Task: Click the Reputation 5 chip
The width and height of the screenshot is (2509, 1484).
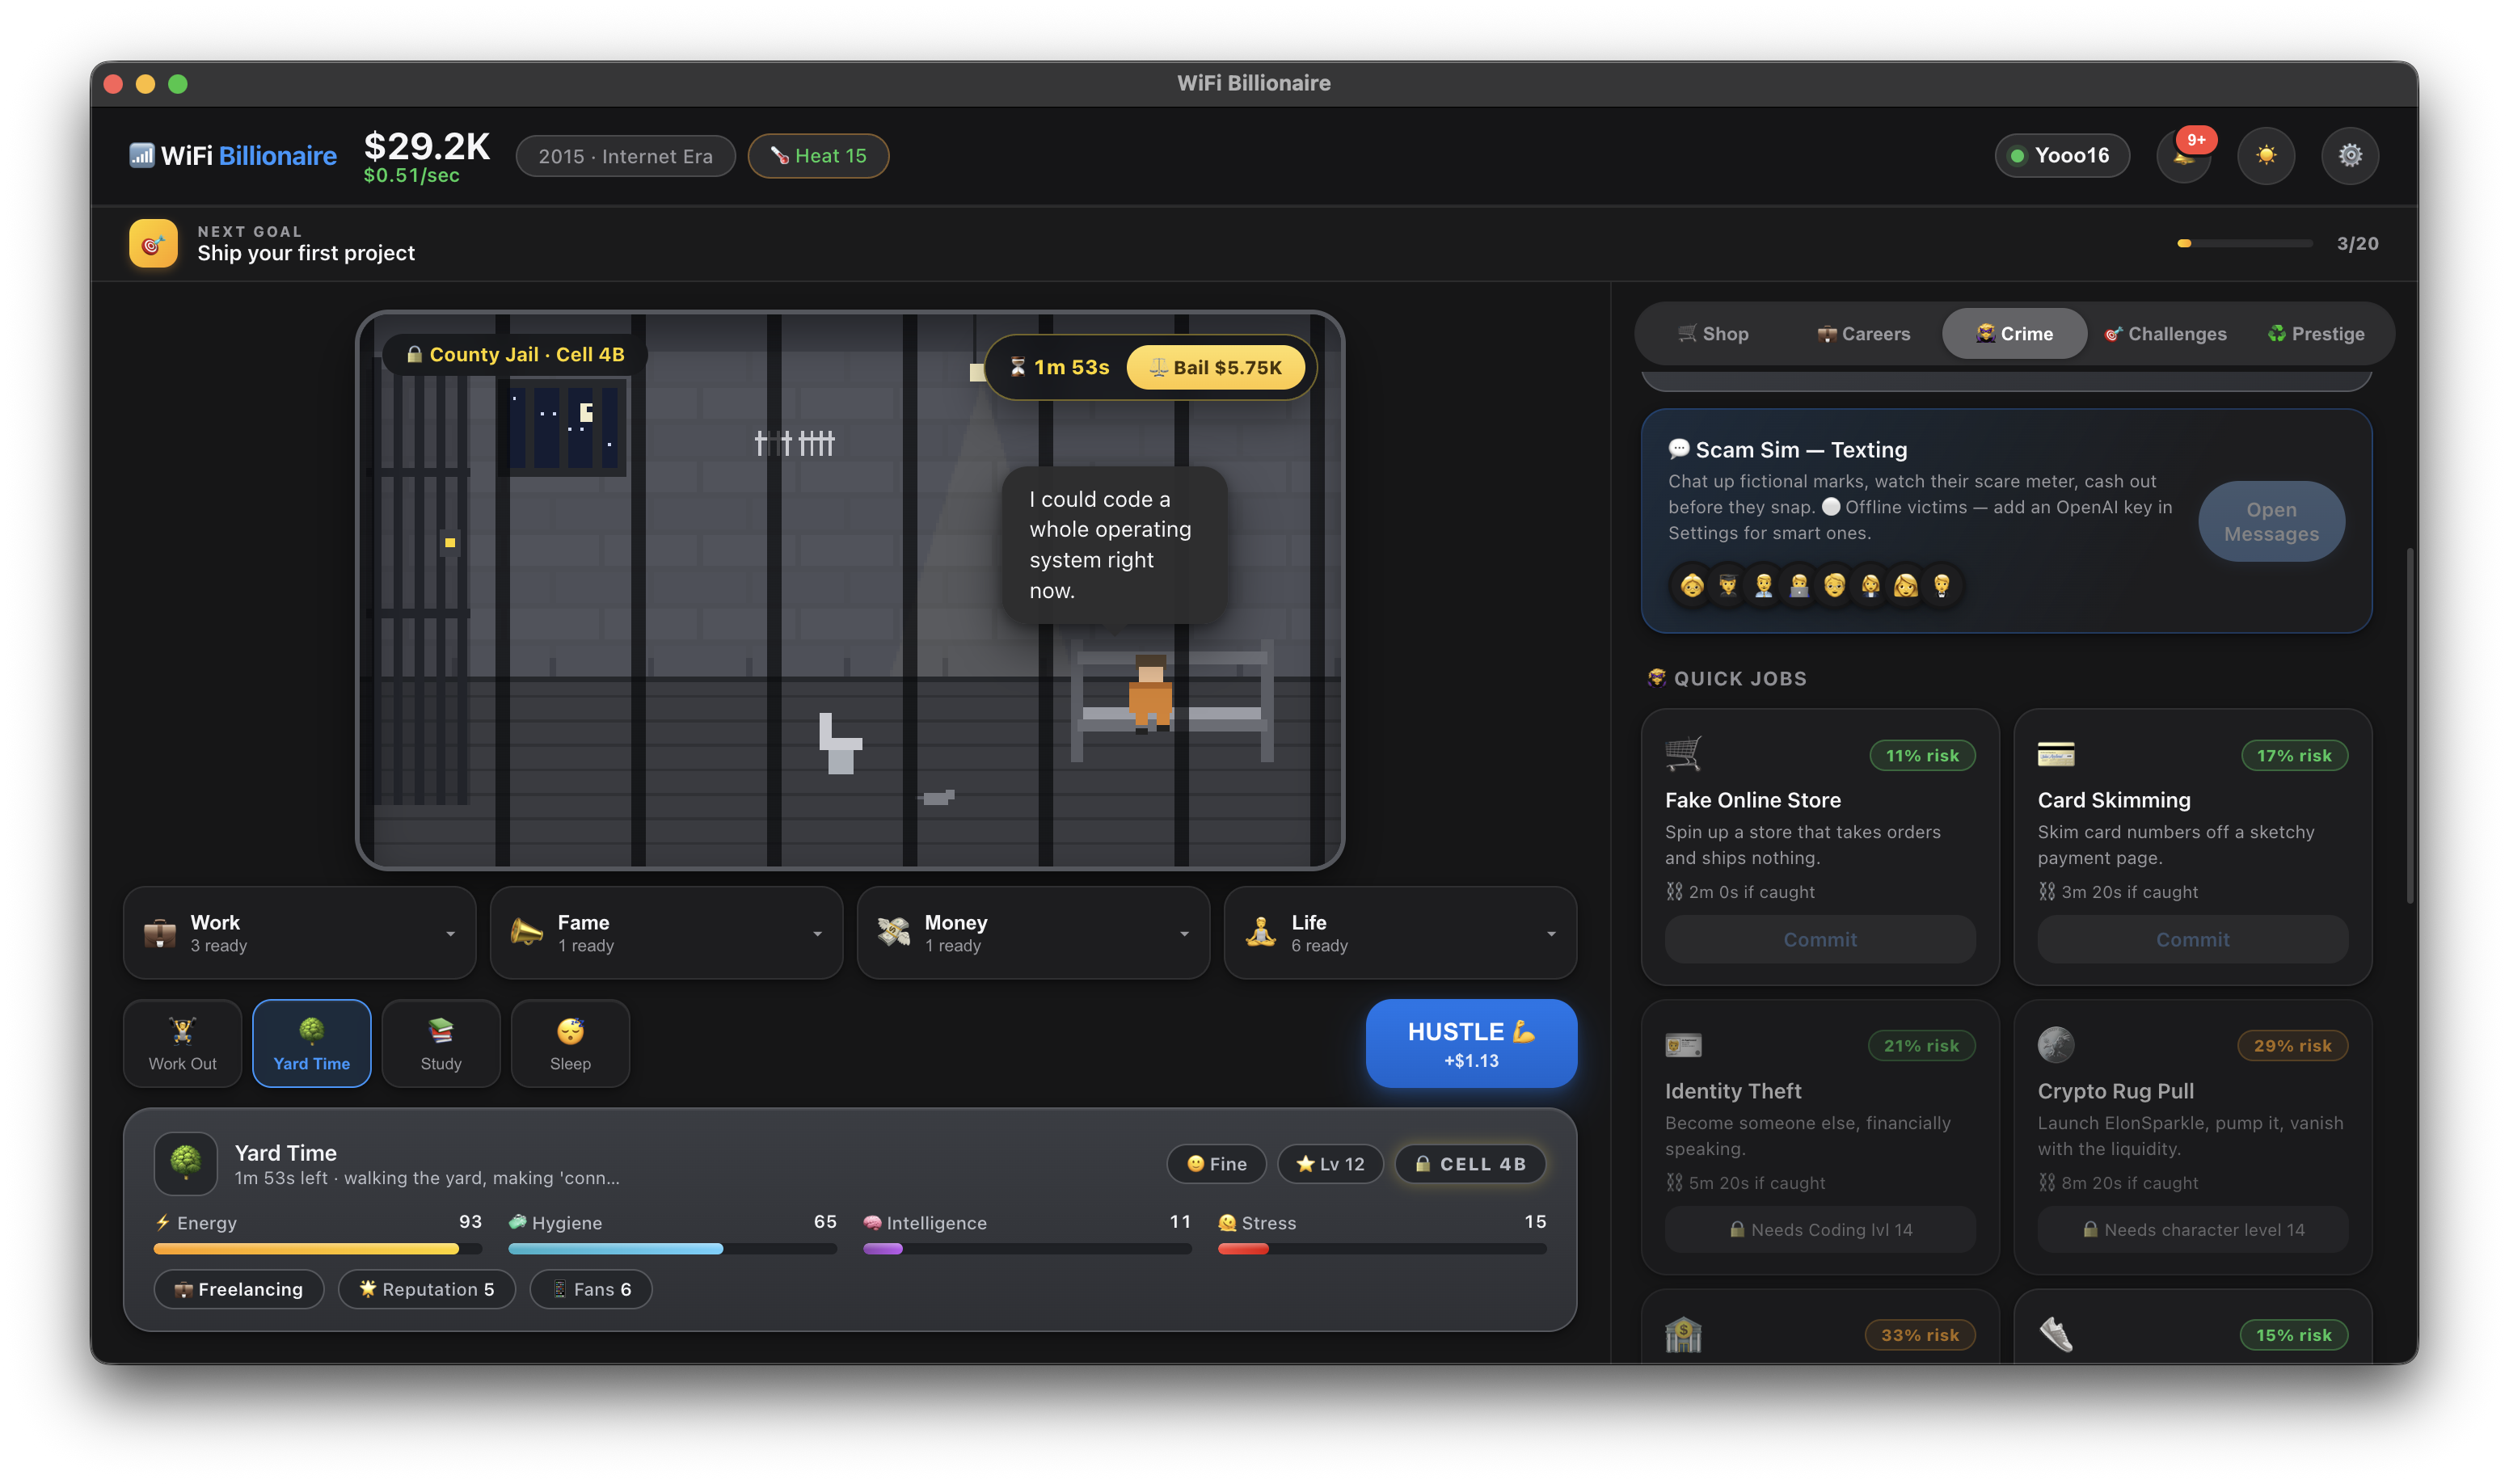Action: click(427, 1289)
